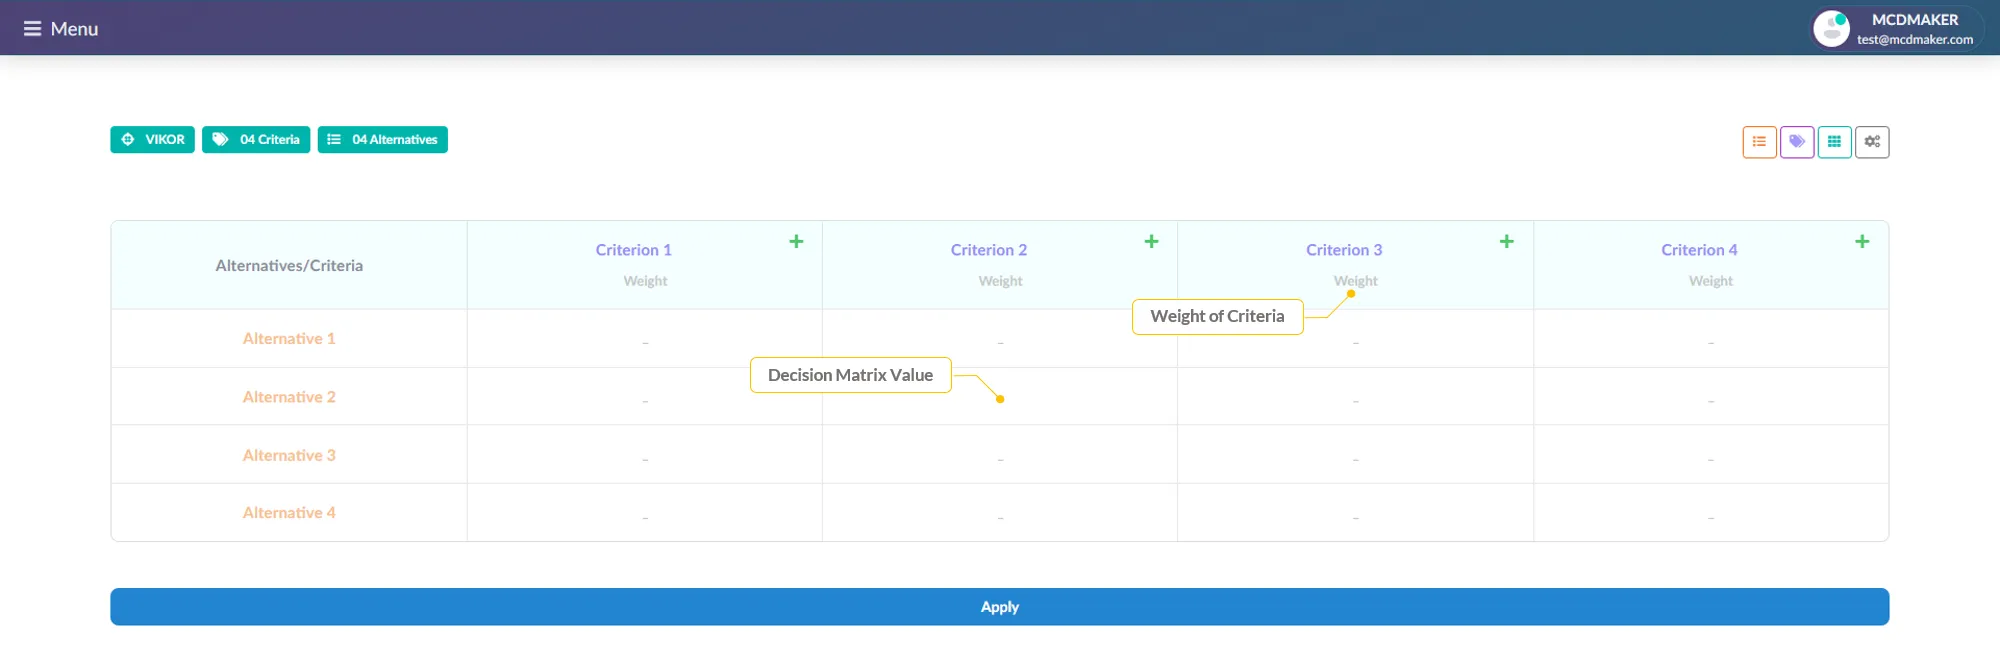
Task: Click the Alternative 2, Criterion 3 matrix cell
Action: (1355, 397)
